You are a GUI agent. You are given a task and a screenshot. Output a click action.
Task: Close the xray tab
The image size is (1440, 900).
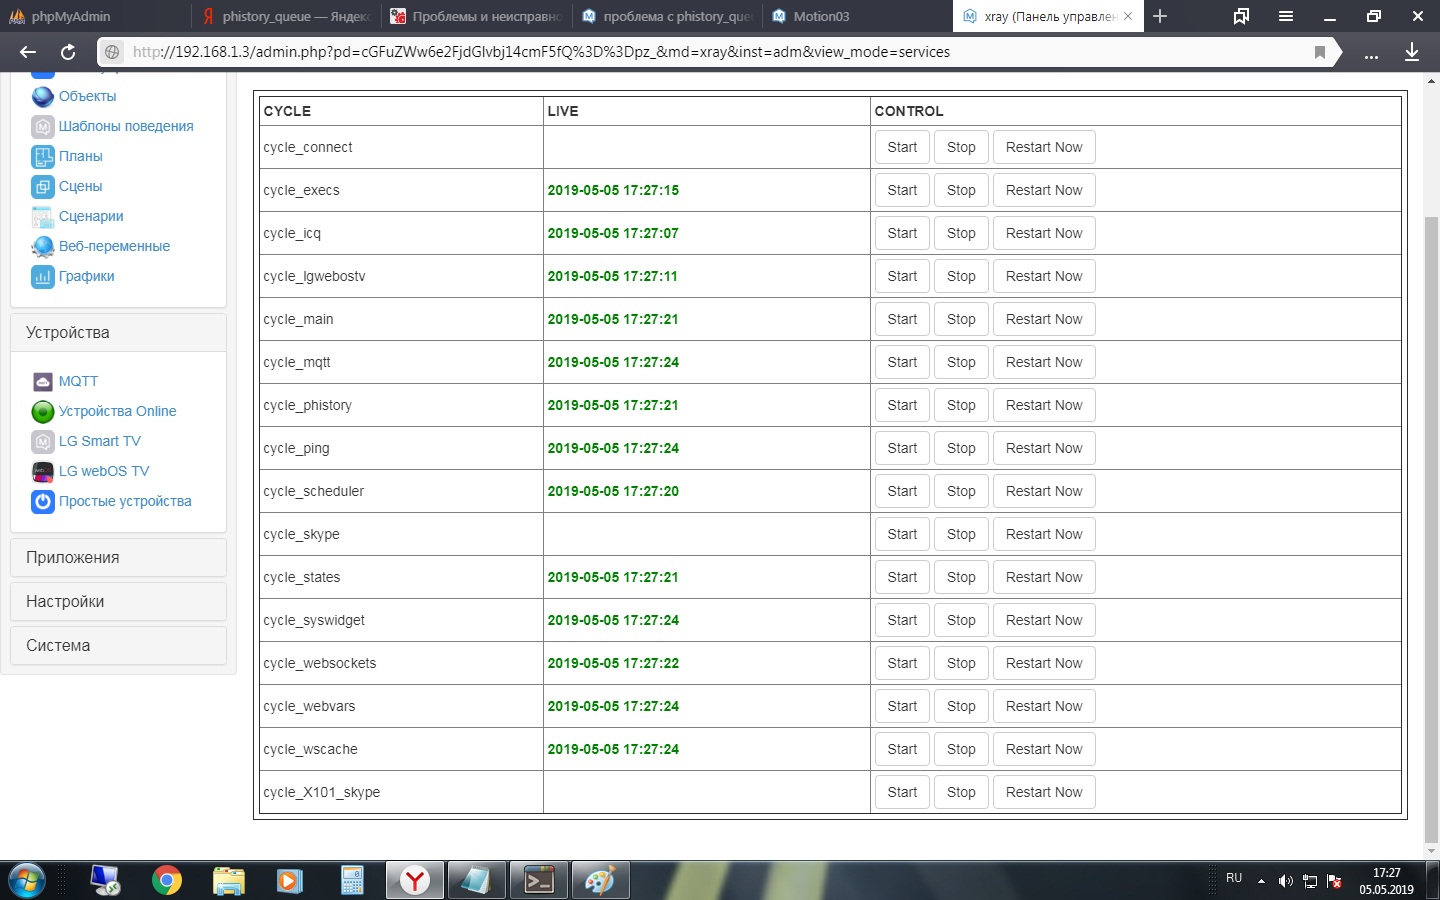click(1128, 16)
